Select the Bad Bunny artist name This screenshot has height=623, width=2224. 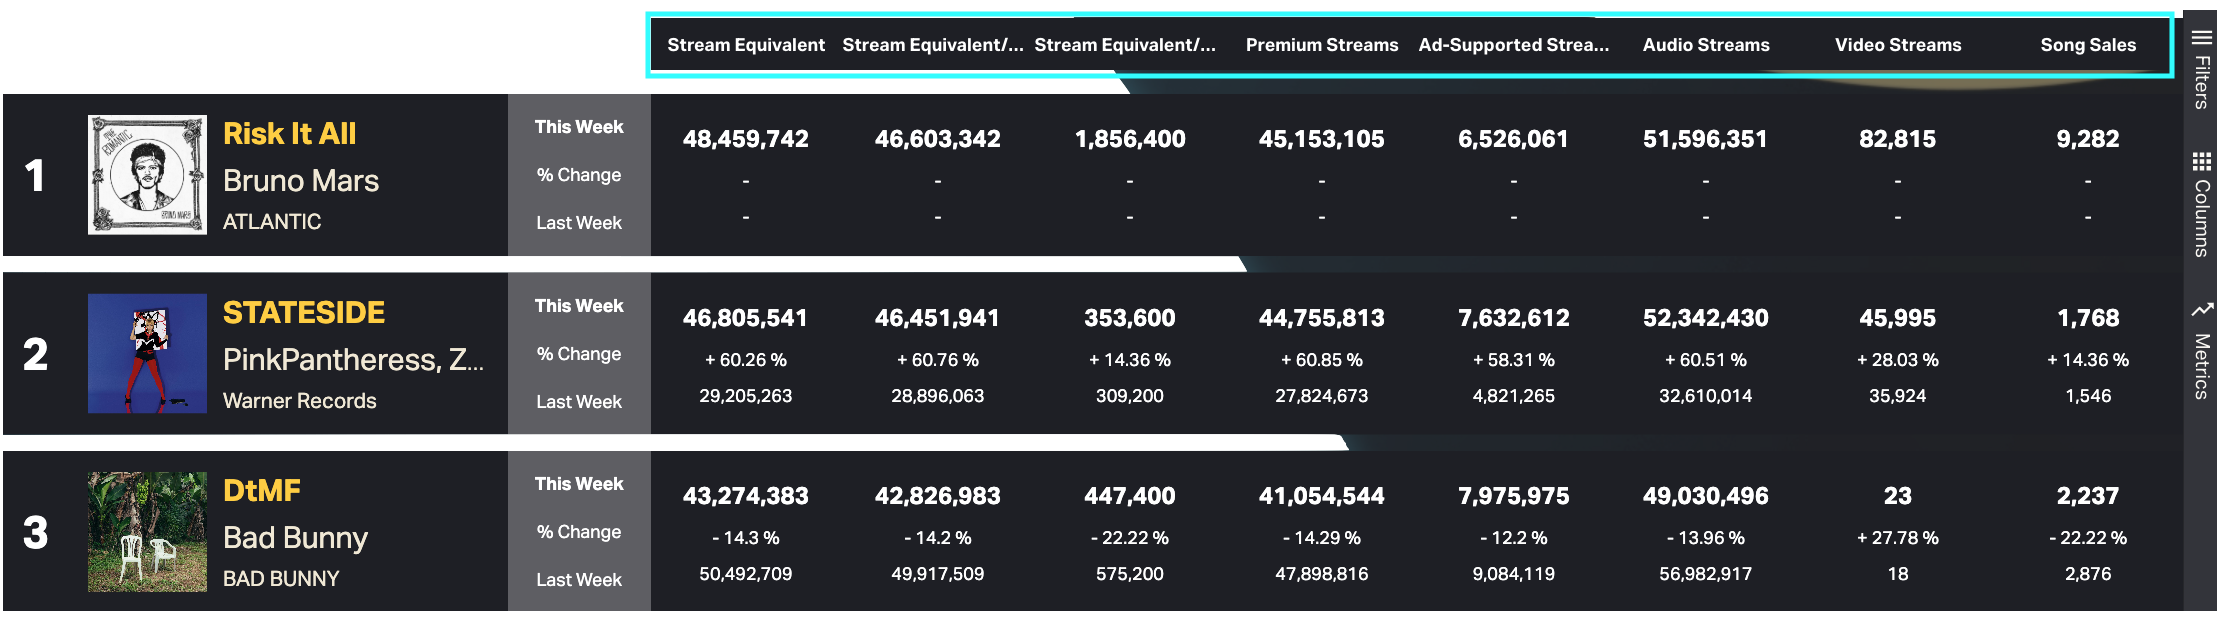click(x=295, y=538)
